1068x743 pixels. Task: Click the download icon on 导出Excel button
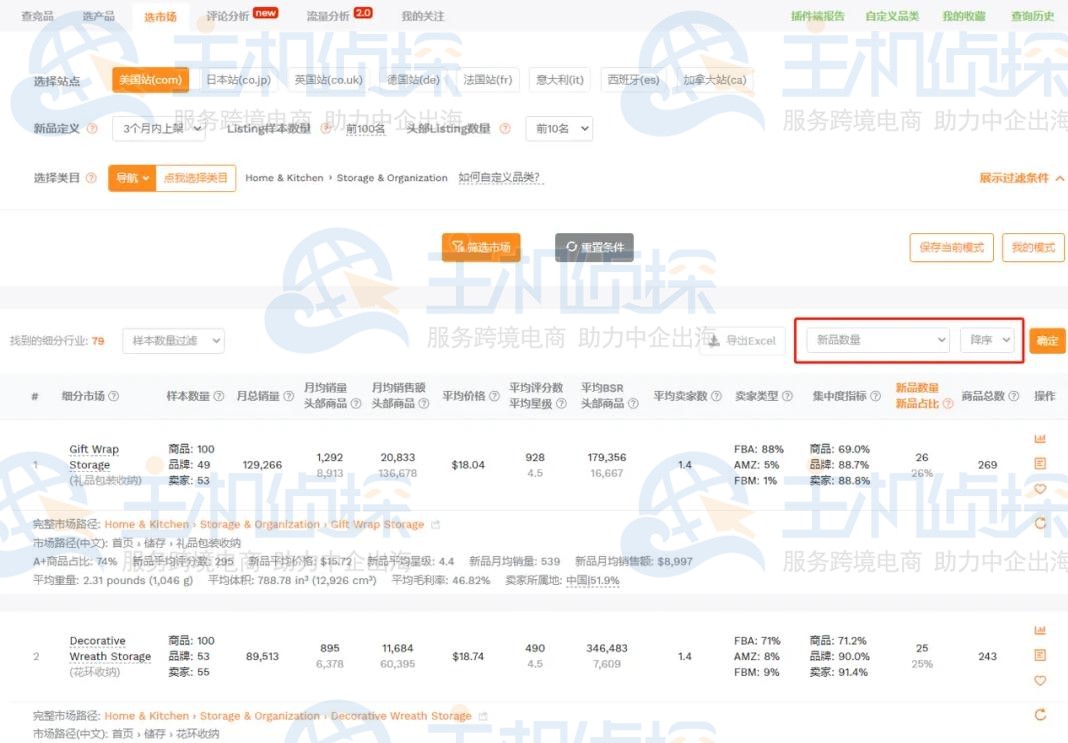[x=714, y=341]
